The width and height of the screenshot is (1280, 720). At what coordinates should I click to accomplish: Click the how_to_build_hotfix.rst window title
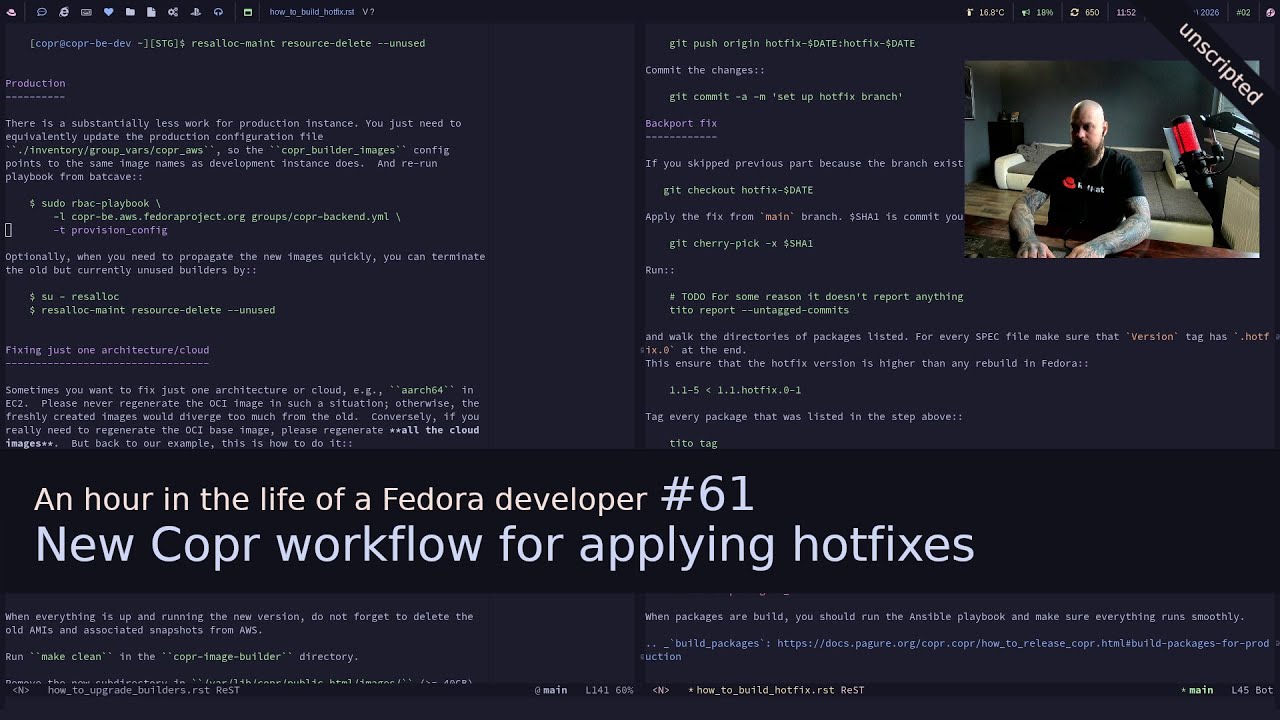312,12
